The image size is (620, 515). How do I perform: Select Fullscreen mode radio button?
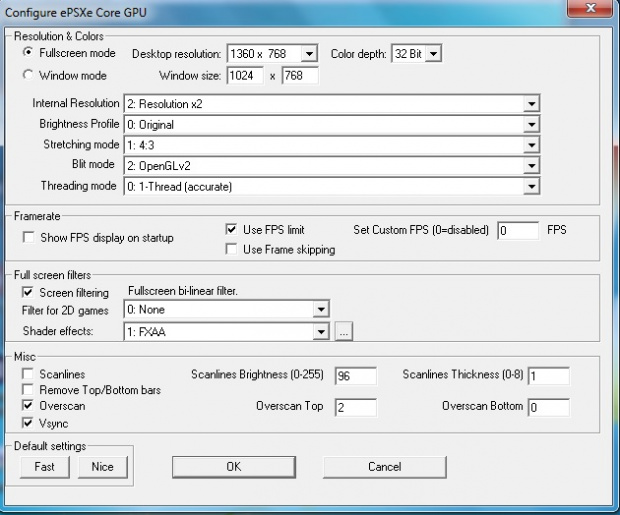28,52
